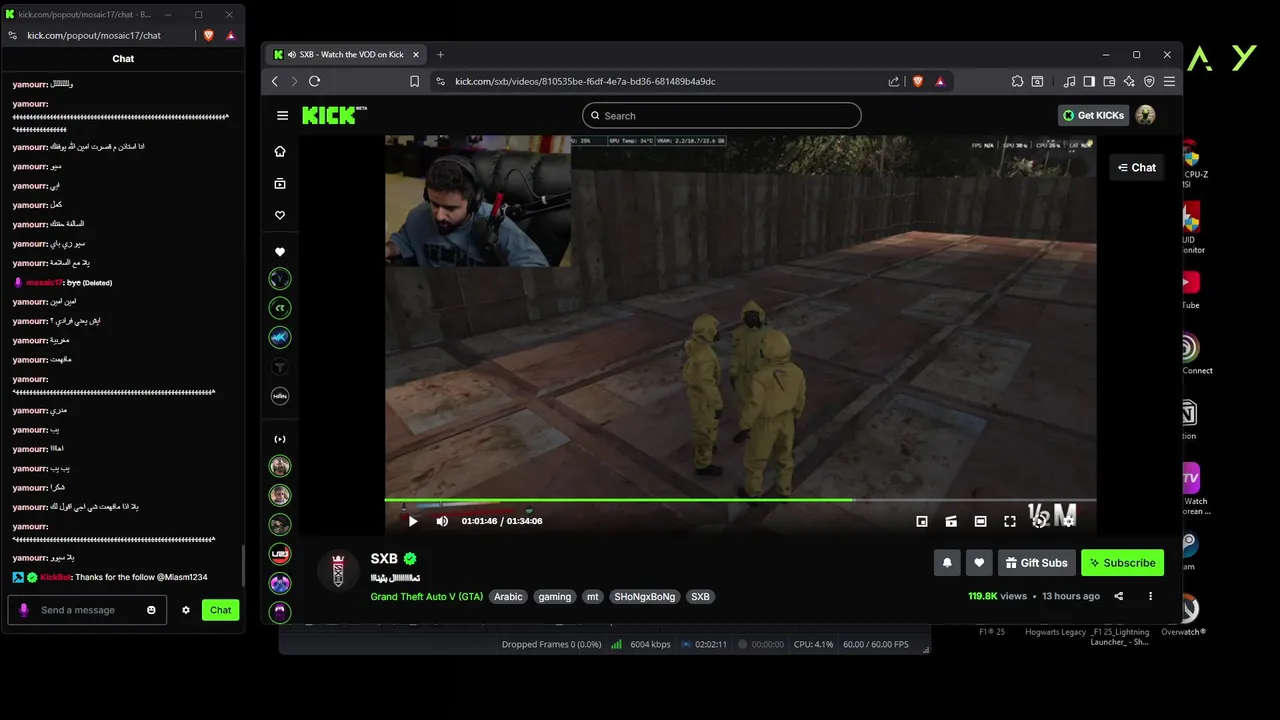
Task: Open playback speed control in player
Action: 1039,521
